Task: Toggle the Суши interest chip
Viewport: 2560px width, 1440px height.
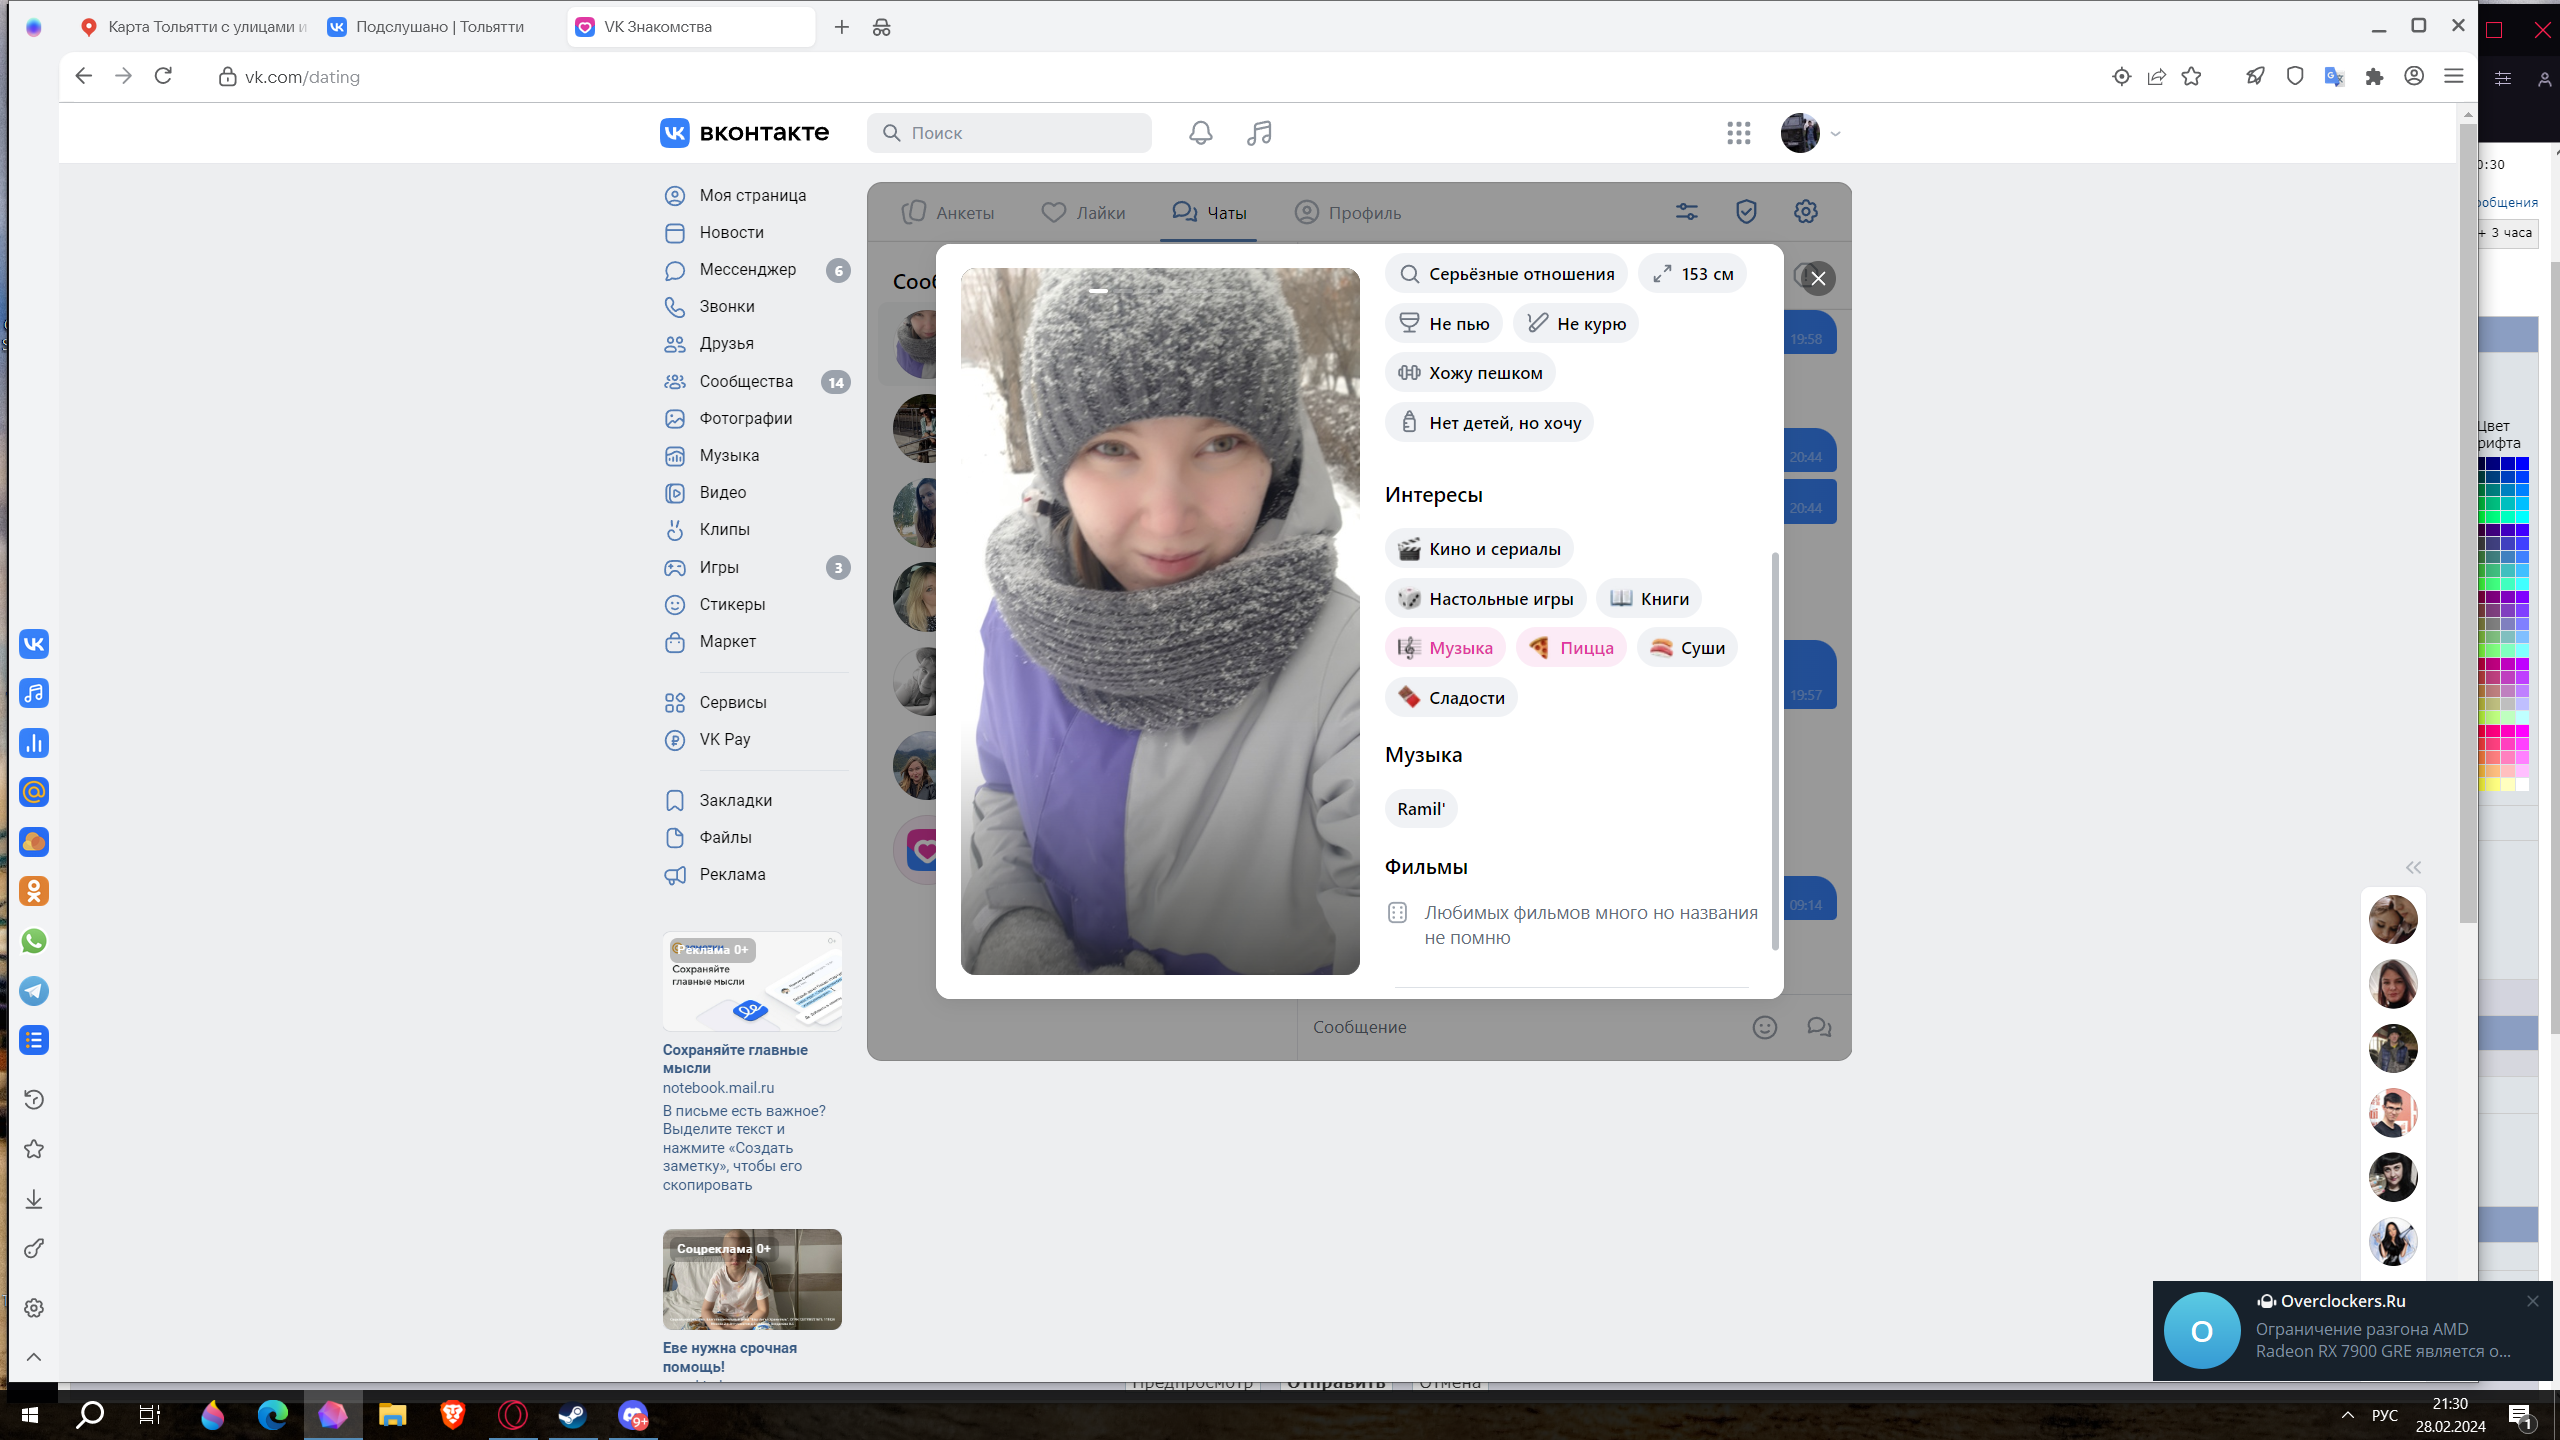Action: pos(1687,648)
